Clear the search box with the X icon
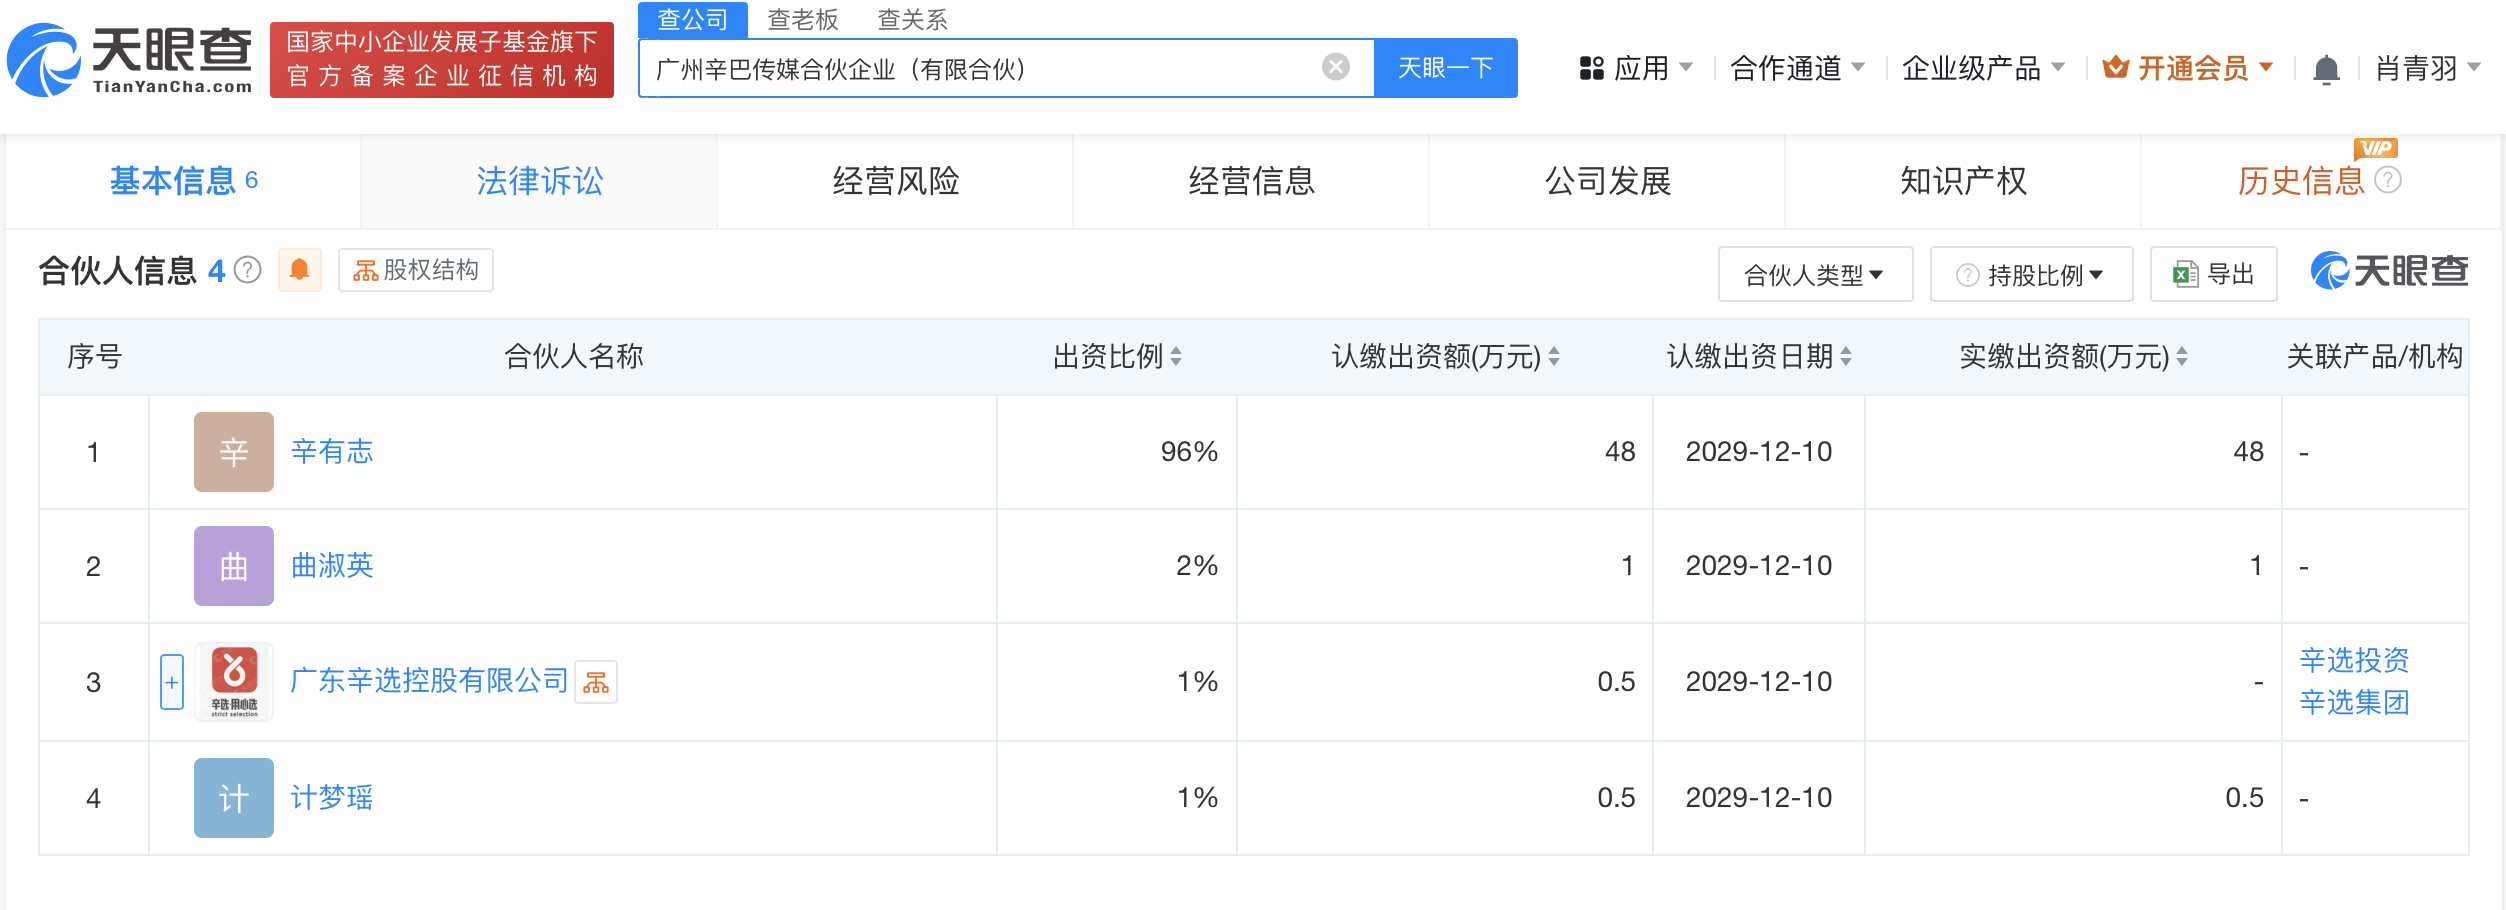 pyautogui.click(x=1335, y=67)
